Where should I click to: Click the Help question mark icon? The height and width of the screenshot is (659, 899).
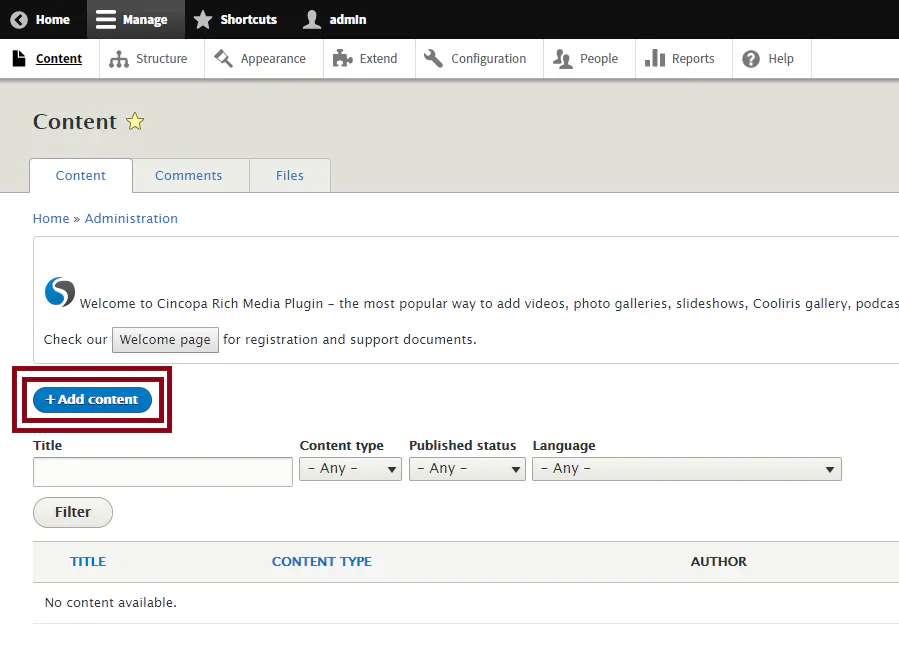(751, 59)
